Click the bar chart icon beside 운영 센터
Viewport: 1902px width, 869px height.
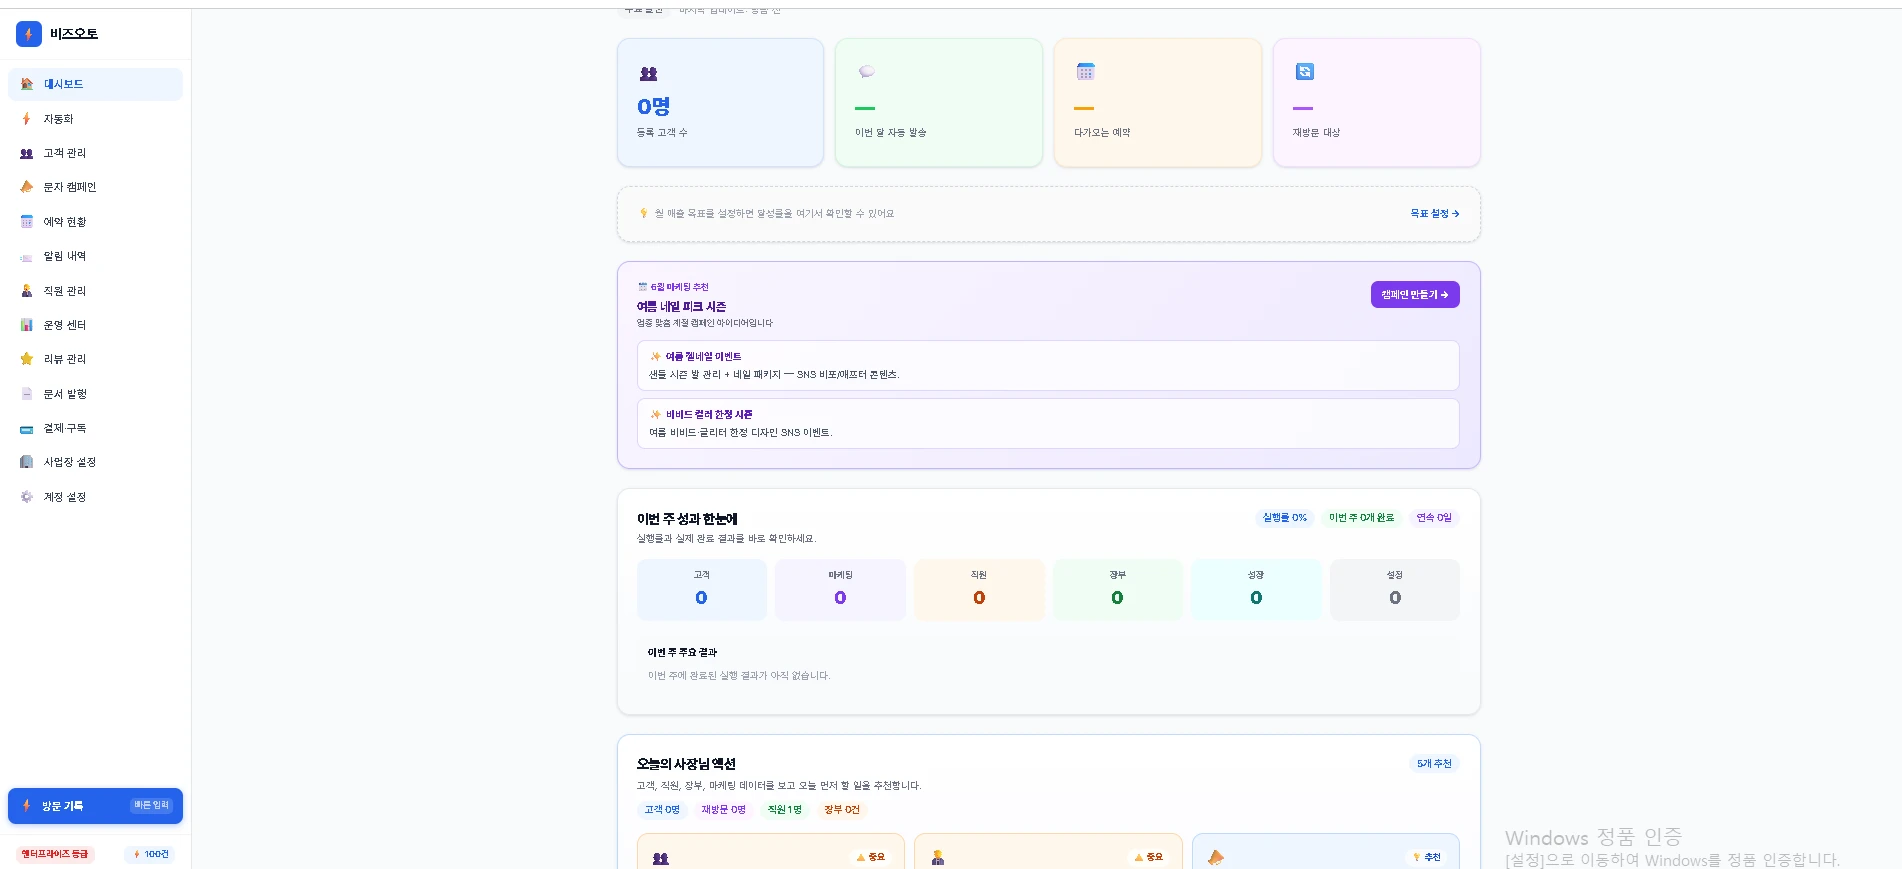pos(27,325)
